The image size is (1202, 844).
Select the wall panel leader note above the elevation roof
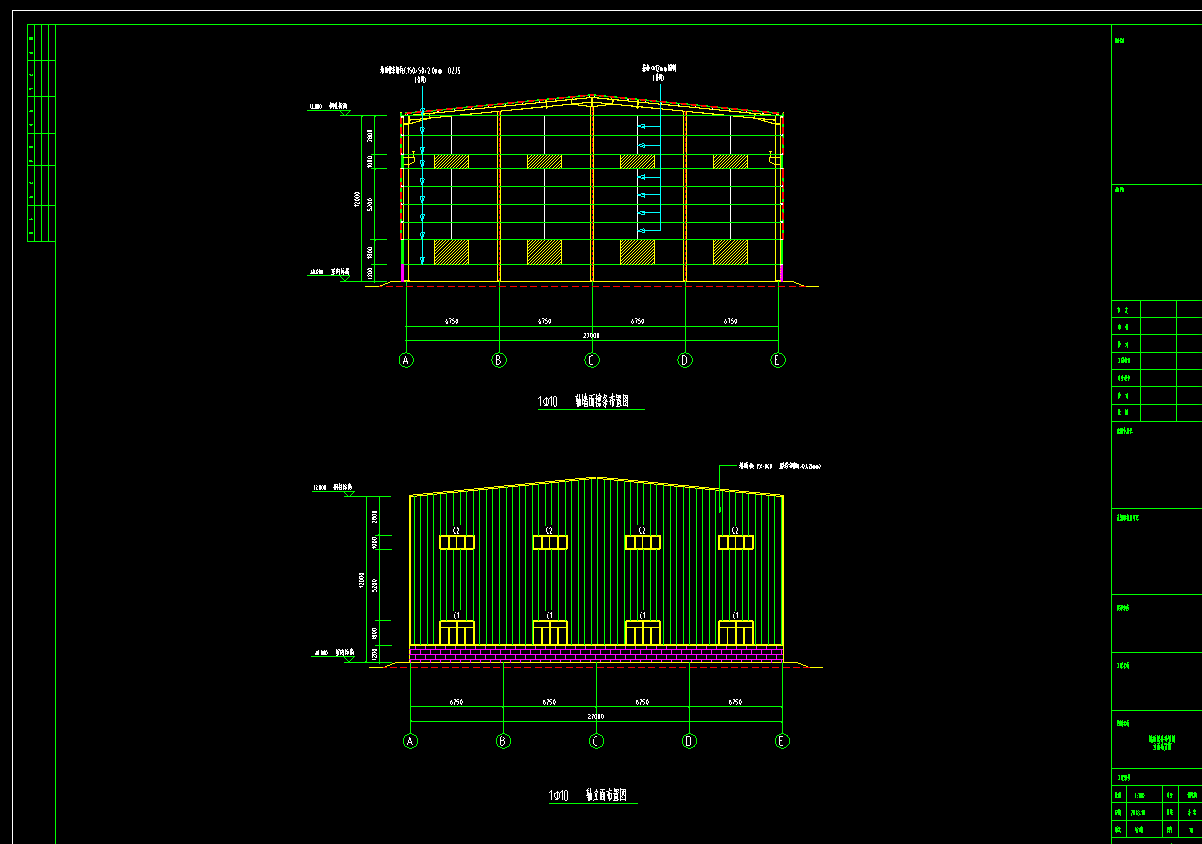point(780,466)
